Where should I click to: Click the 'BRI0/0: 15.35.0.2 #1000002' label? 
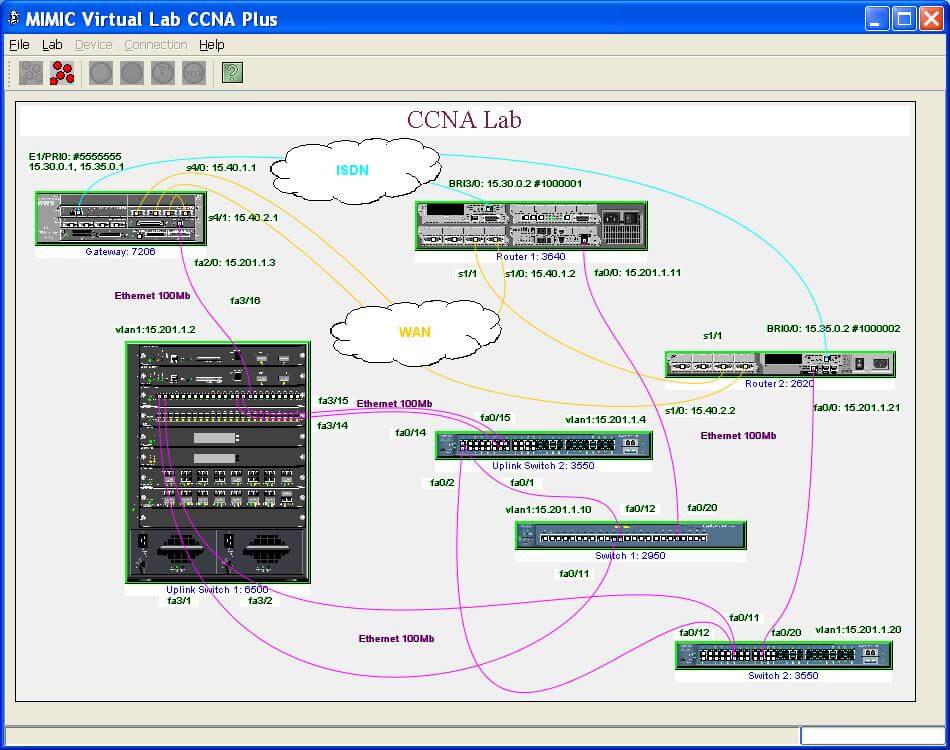tap(834, 328)
